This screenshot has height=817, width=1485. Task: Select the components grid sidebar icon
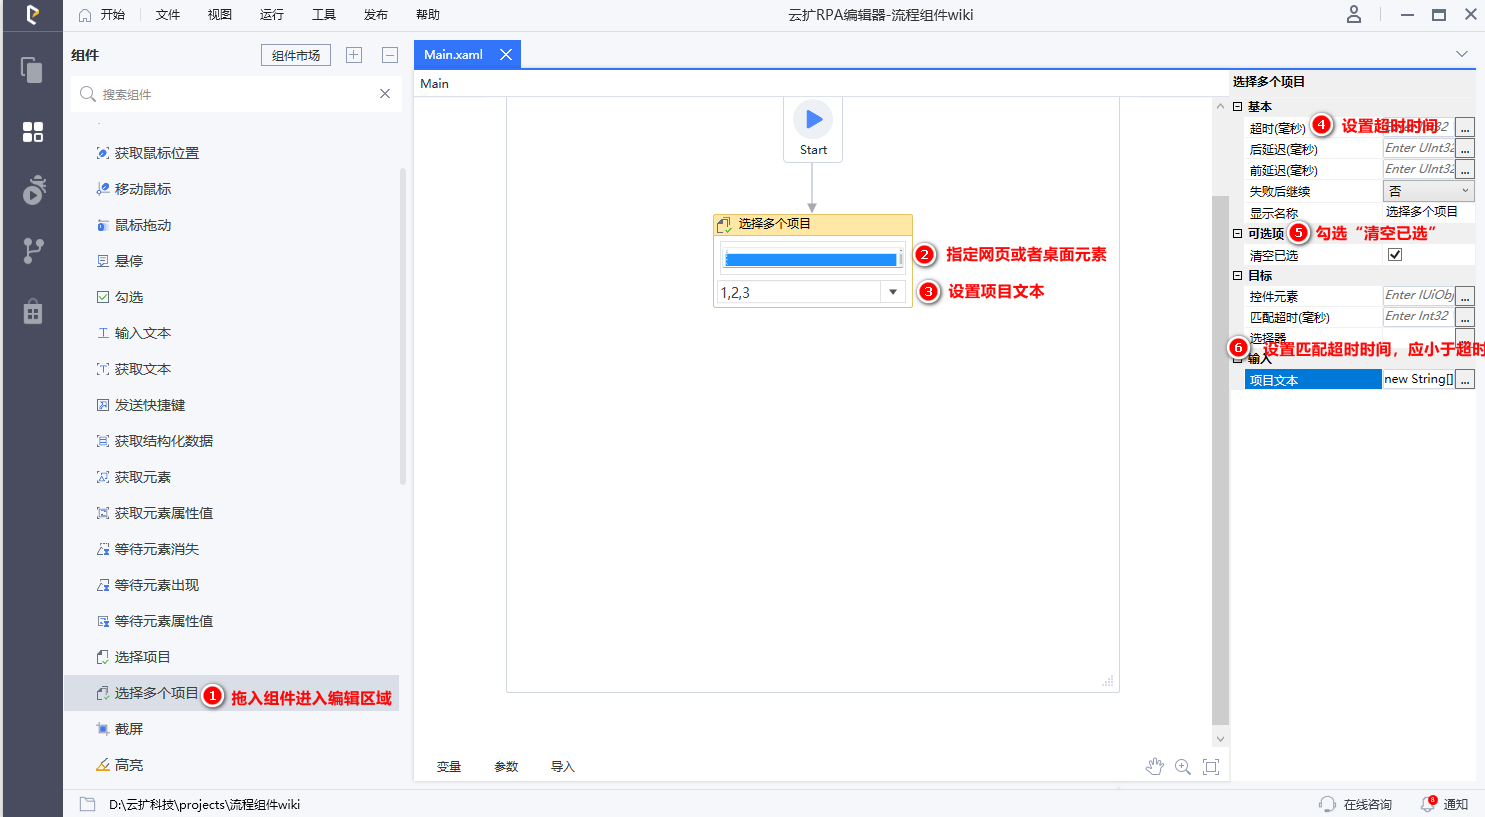(x=32, y=132)
